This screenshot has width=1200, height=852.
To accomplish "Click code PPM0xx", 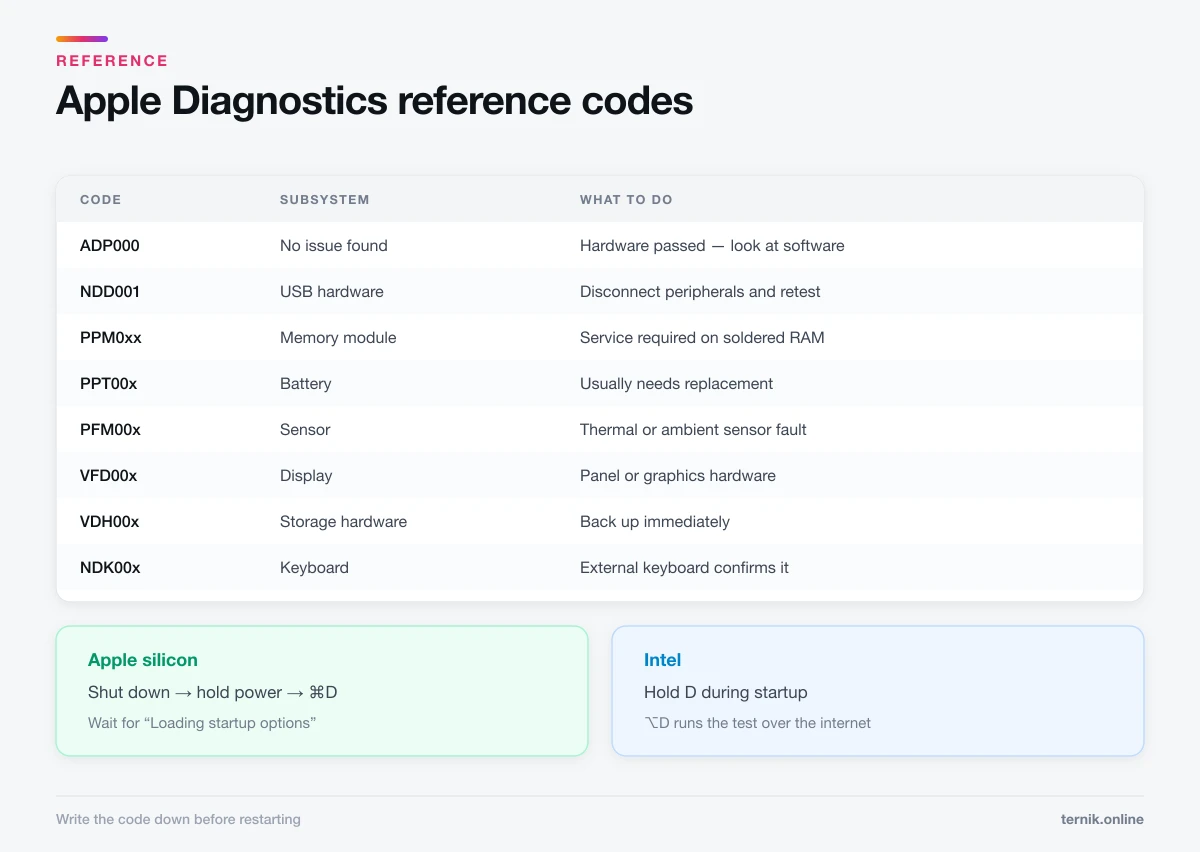I will click(x=111, y=338).
